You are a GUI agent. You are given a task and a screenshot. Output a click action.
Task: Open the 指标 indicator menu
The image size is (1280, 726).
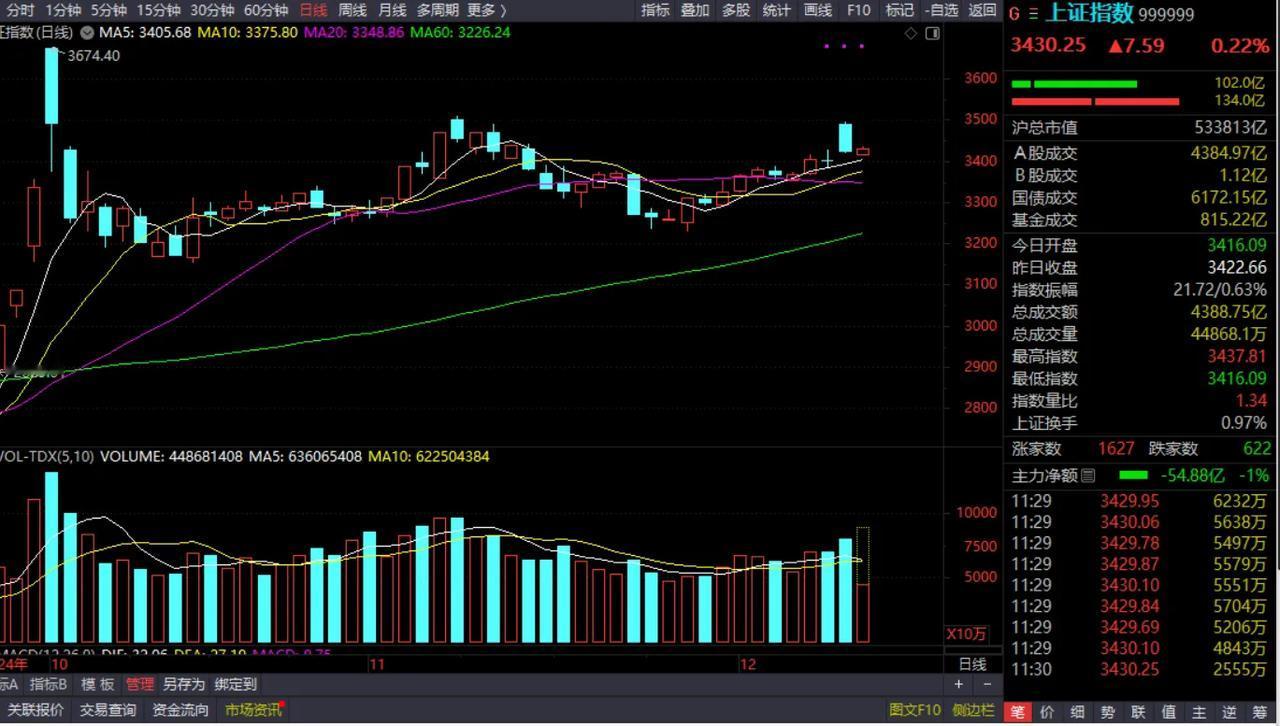click(655, 10)
